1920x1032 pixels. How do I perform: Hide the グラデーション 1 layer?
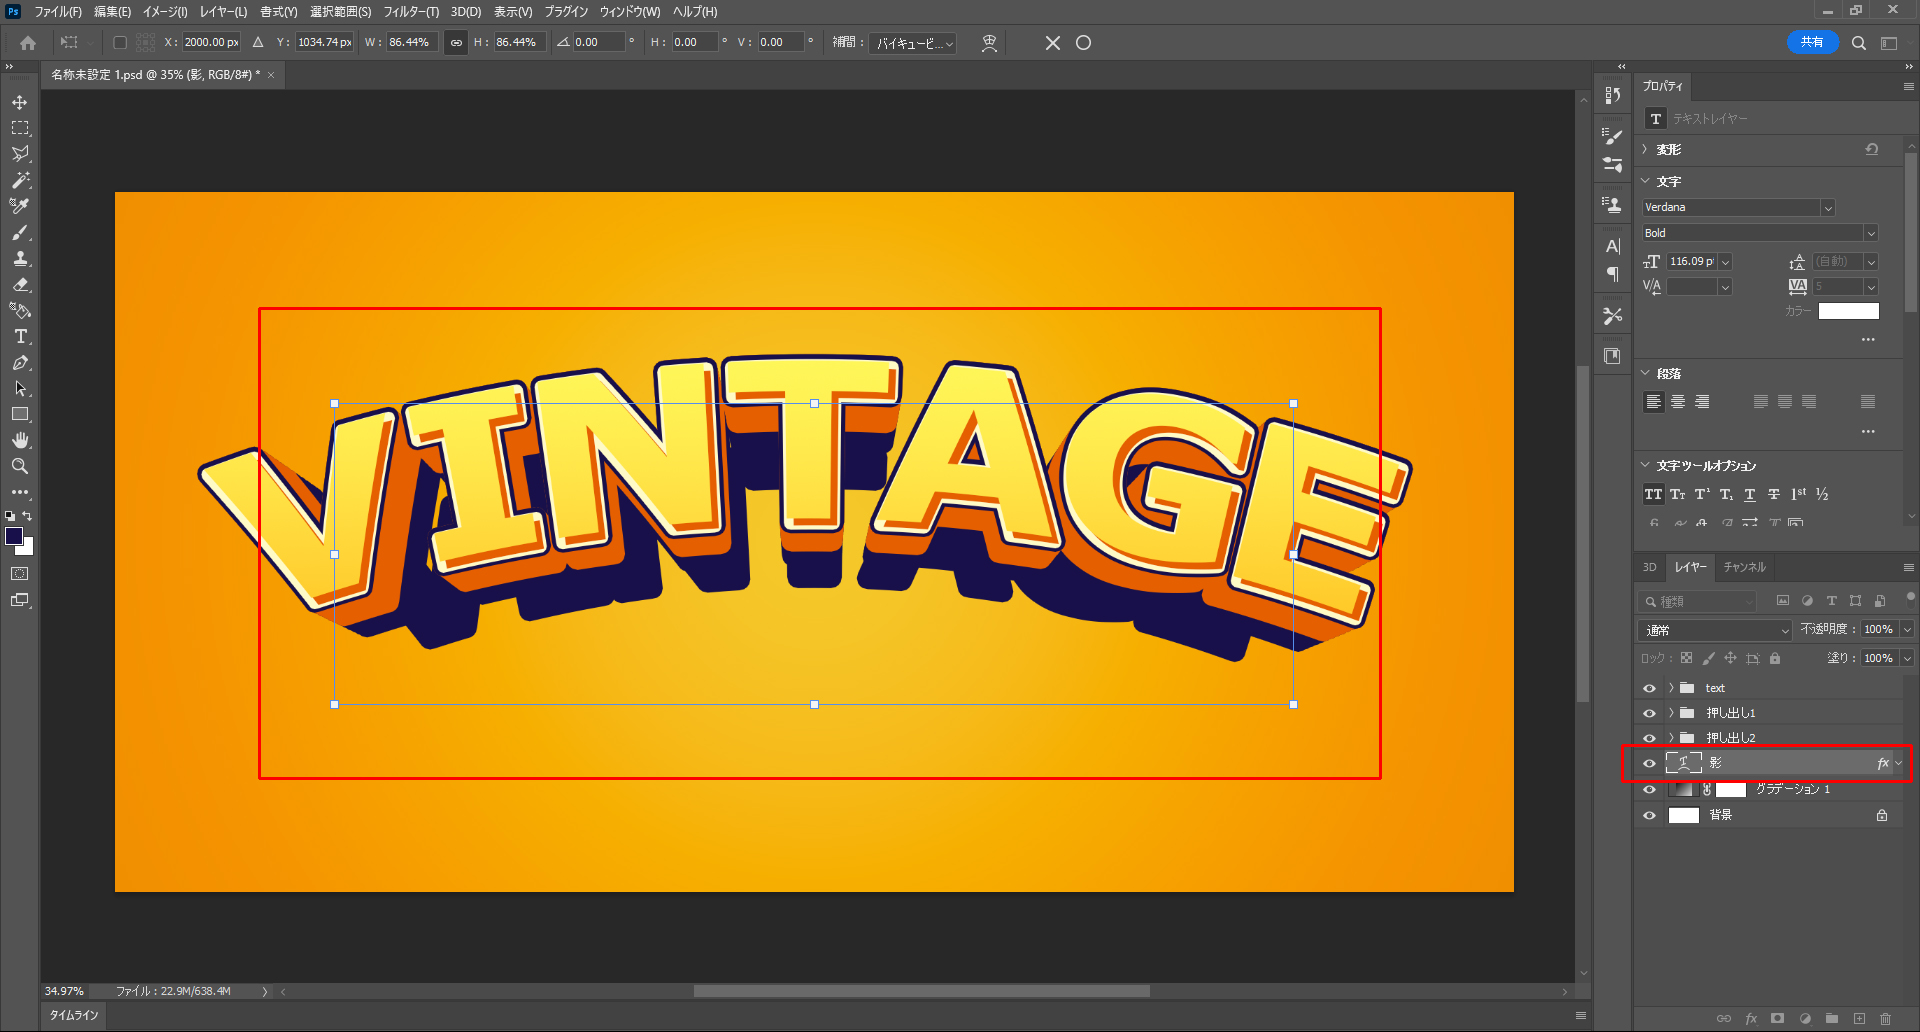(1649, 789)
